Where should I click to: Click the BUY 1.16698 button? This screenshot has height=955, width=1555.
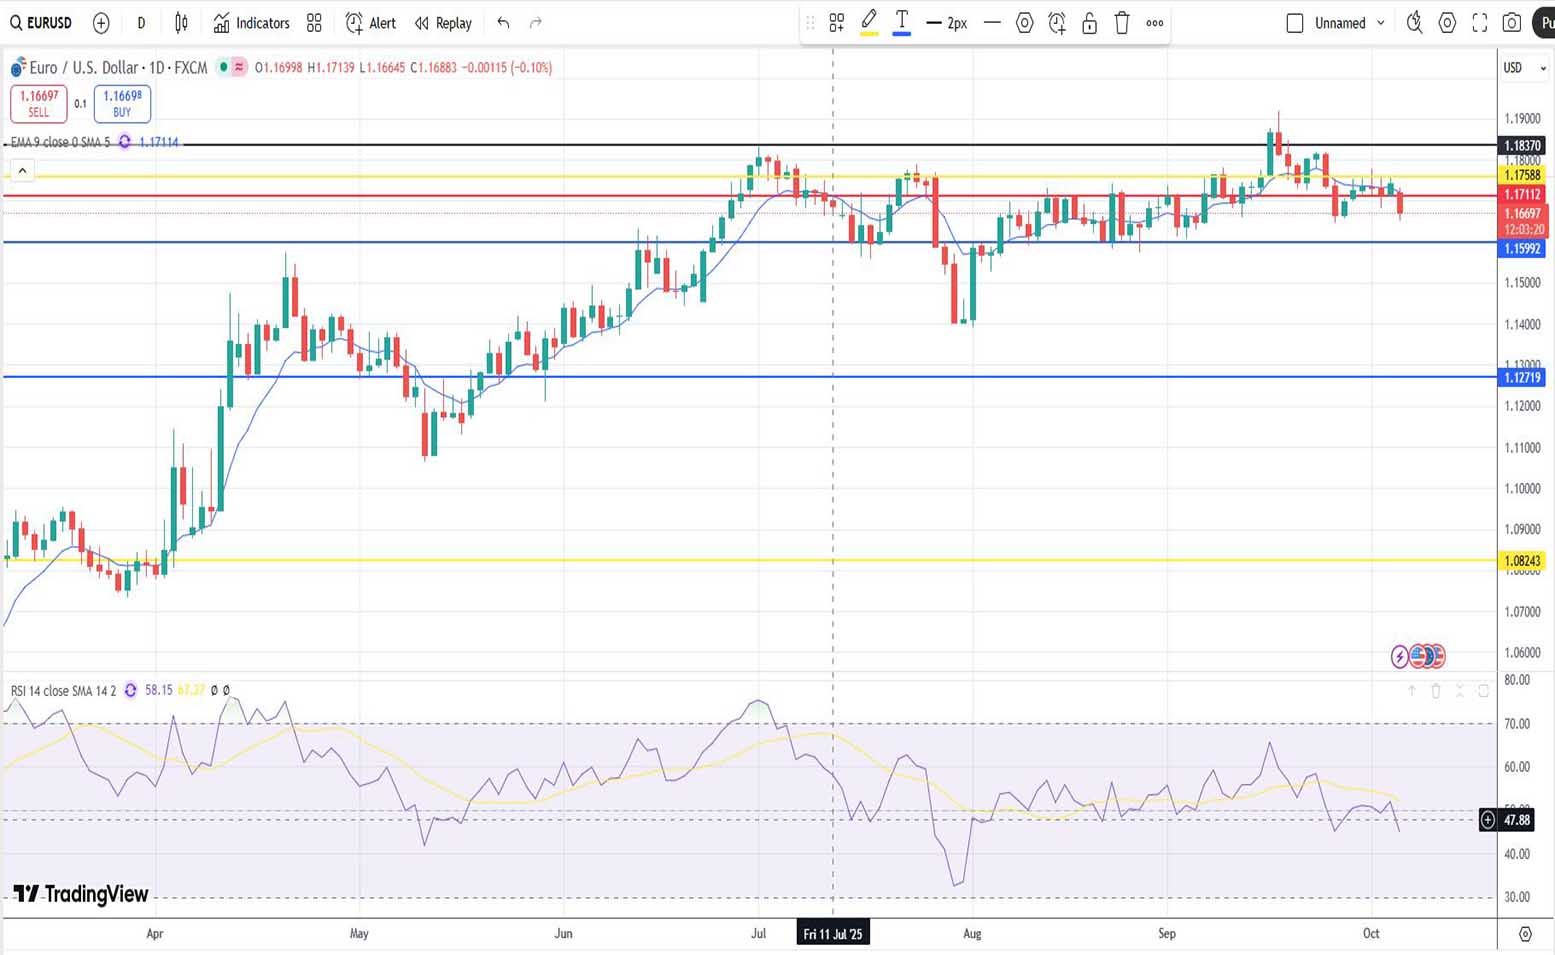122,103
